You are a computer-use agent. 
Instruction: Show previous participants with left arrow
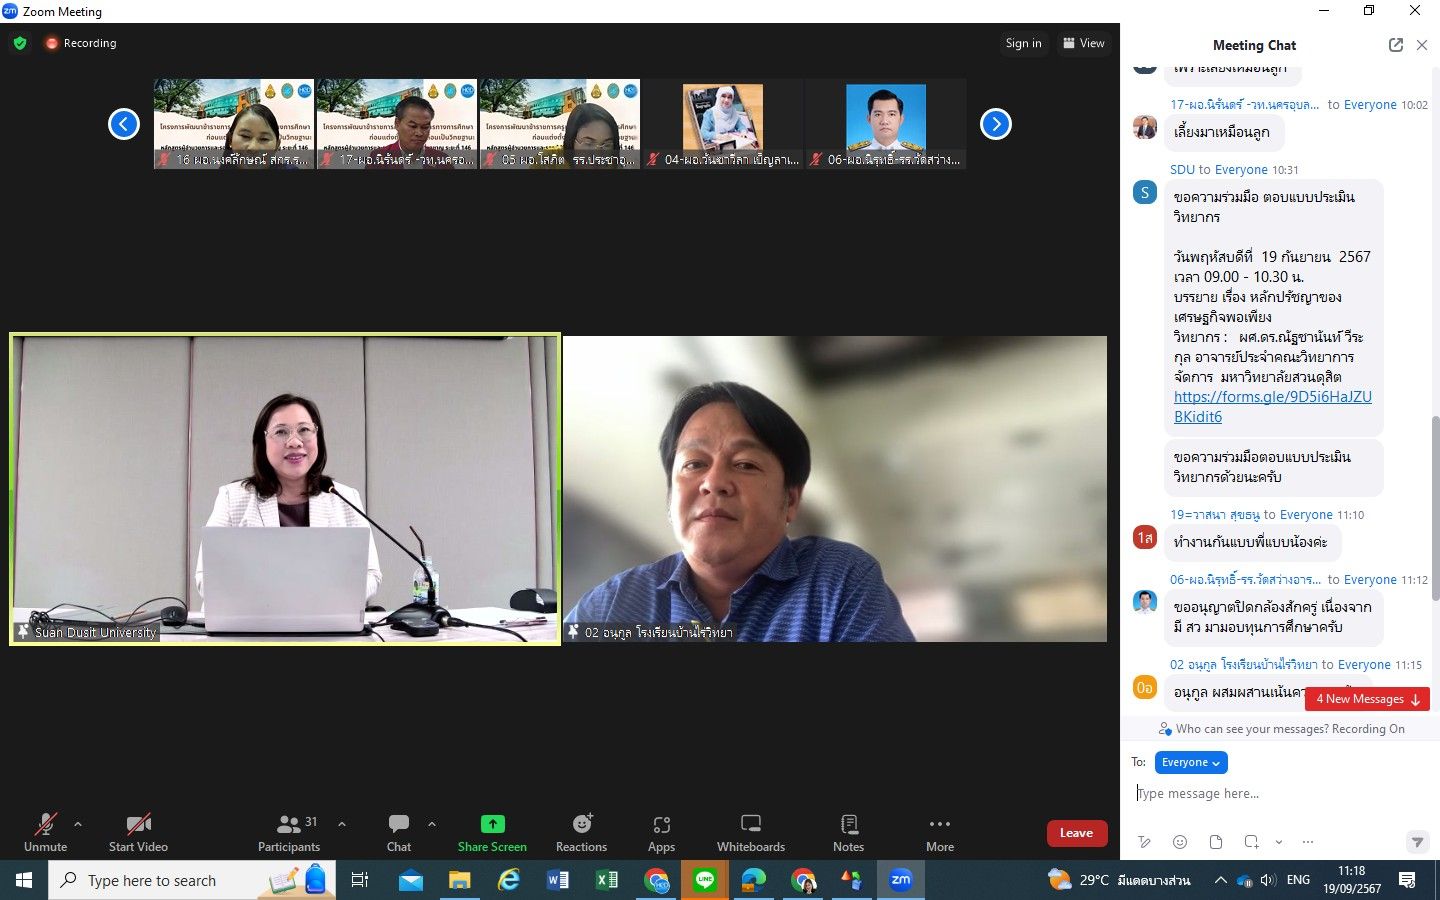[124, 124]
